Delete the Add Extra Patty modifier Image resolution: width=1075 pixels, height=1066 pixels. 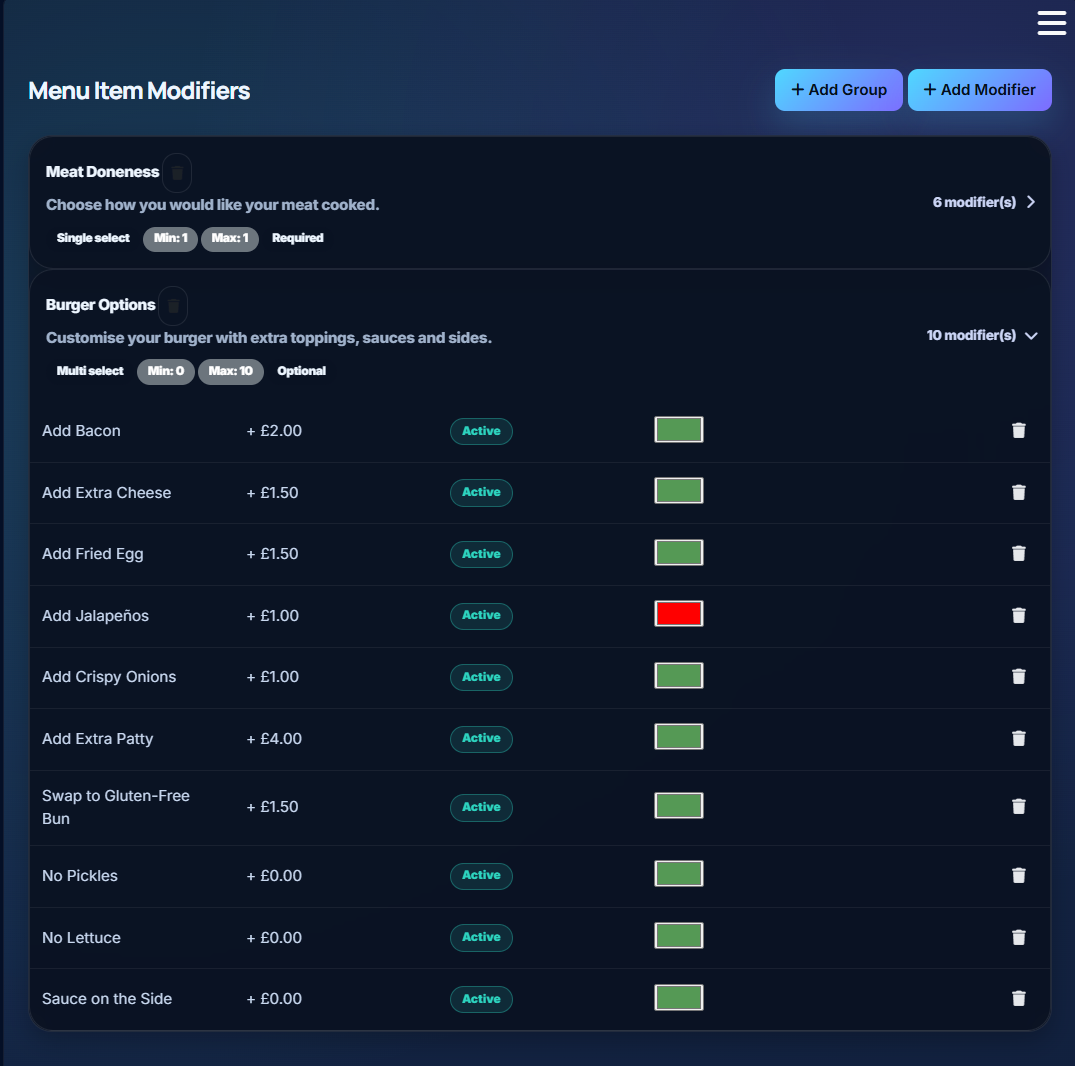click(x=1018, y=738)
